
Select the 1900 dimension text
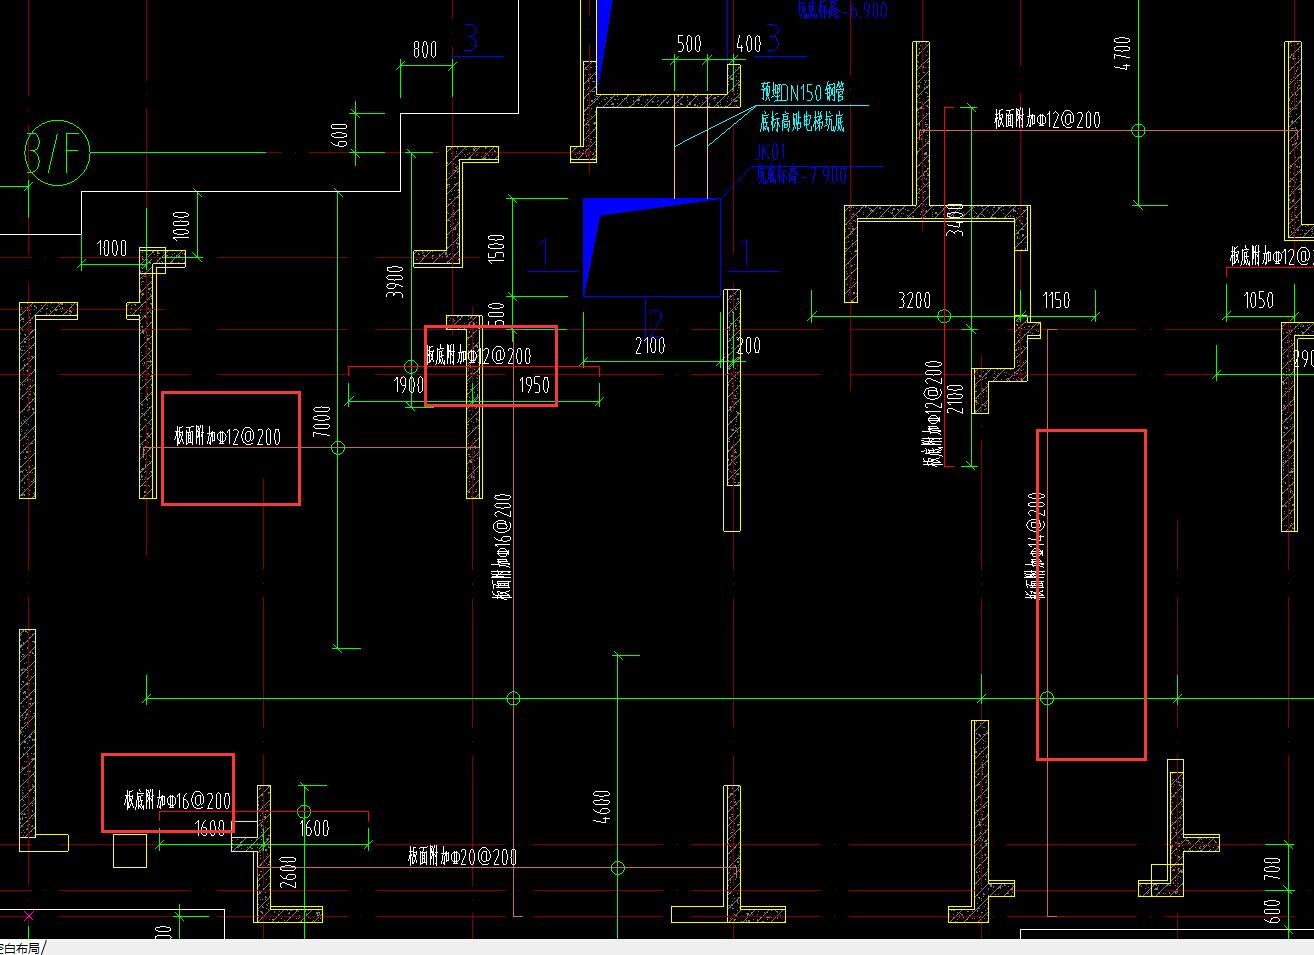point(408,386)
